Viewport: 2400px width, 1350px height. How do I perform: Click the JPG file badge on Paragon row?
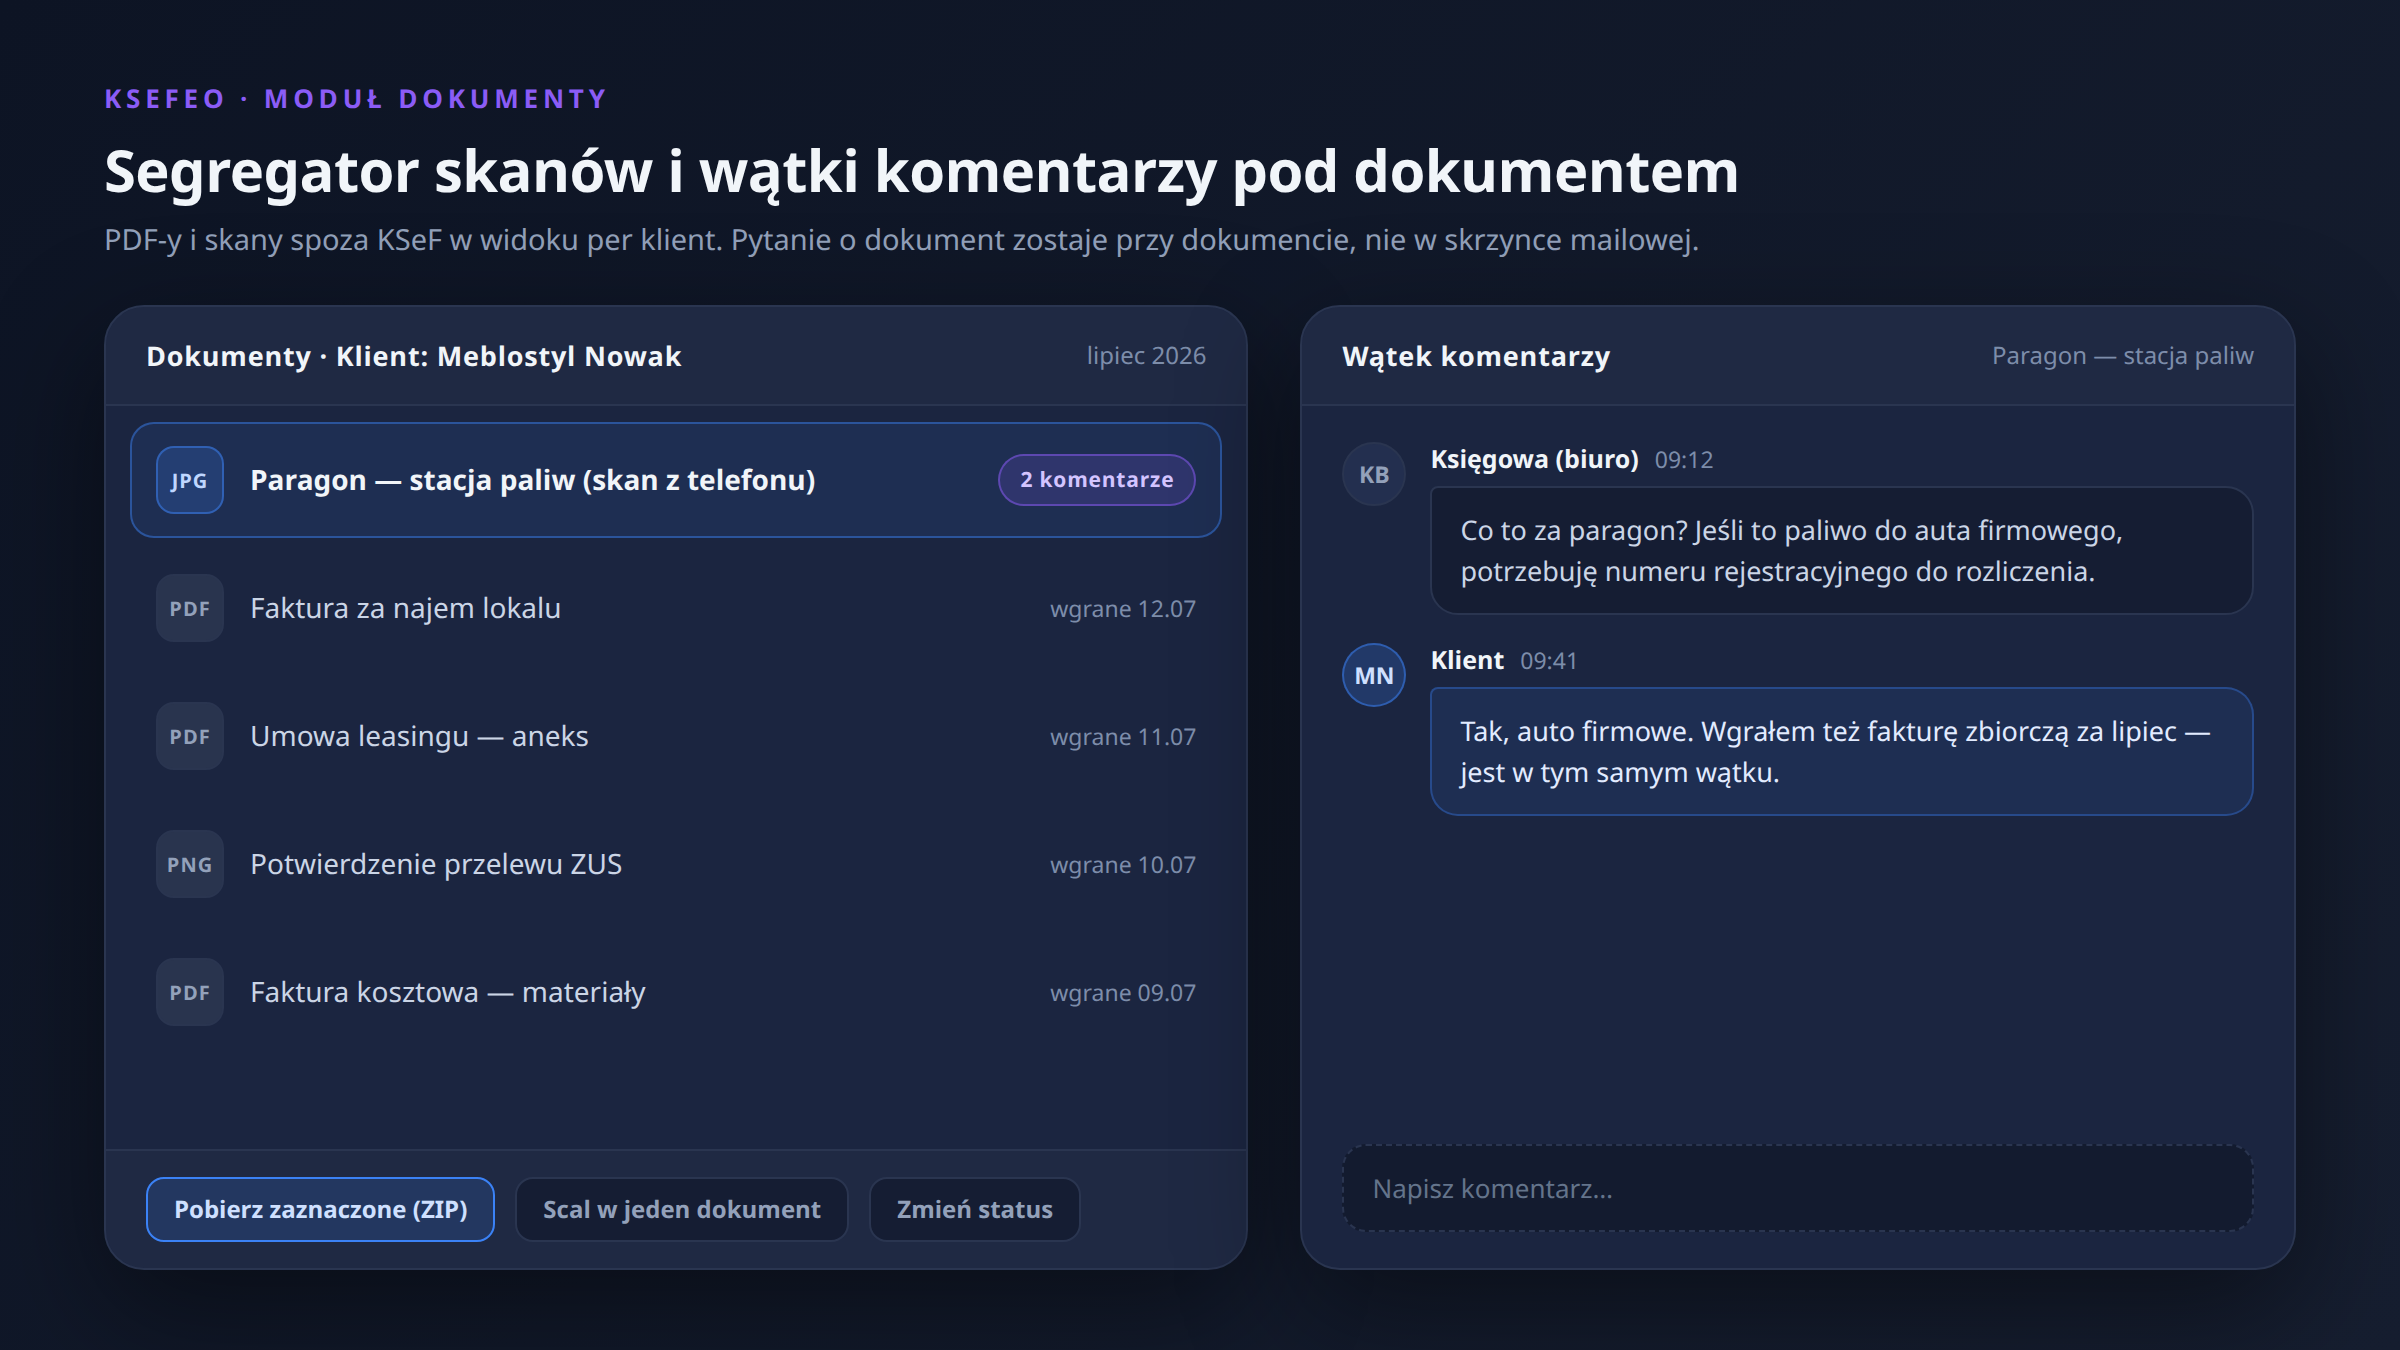pos(189,480)
